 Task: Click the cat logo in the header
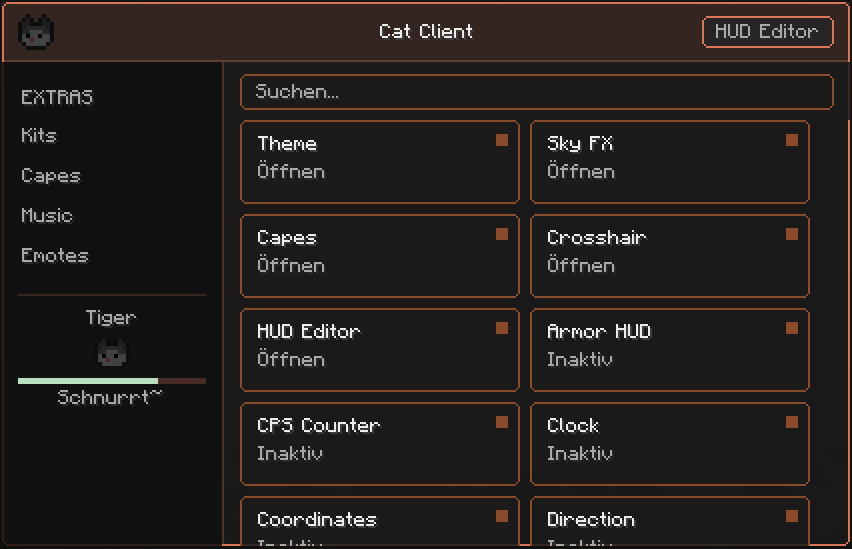[x=36, y=32]
